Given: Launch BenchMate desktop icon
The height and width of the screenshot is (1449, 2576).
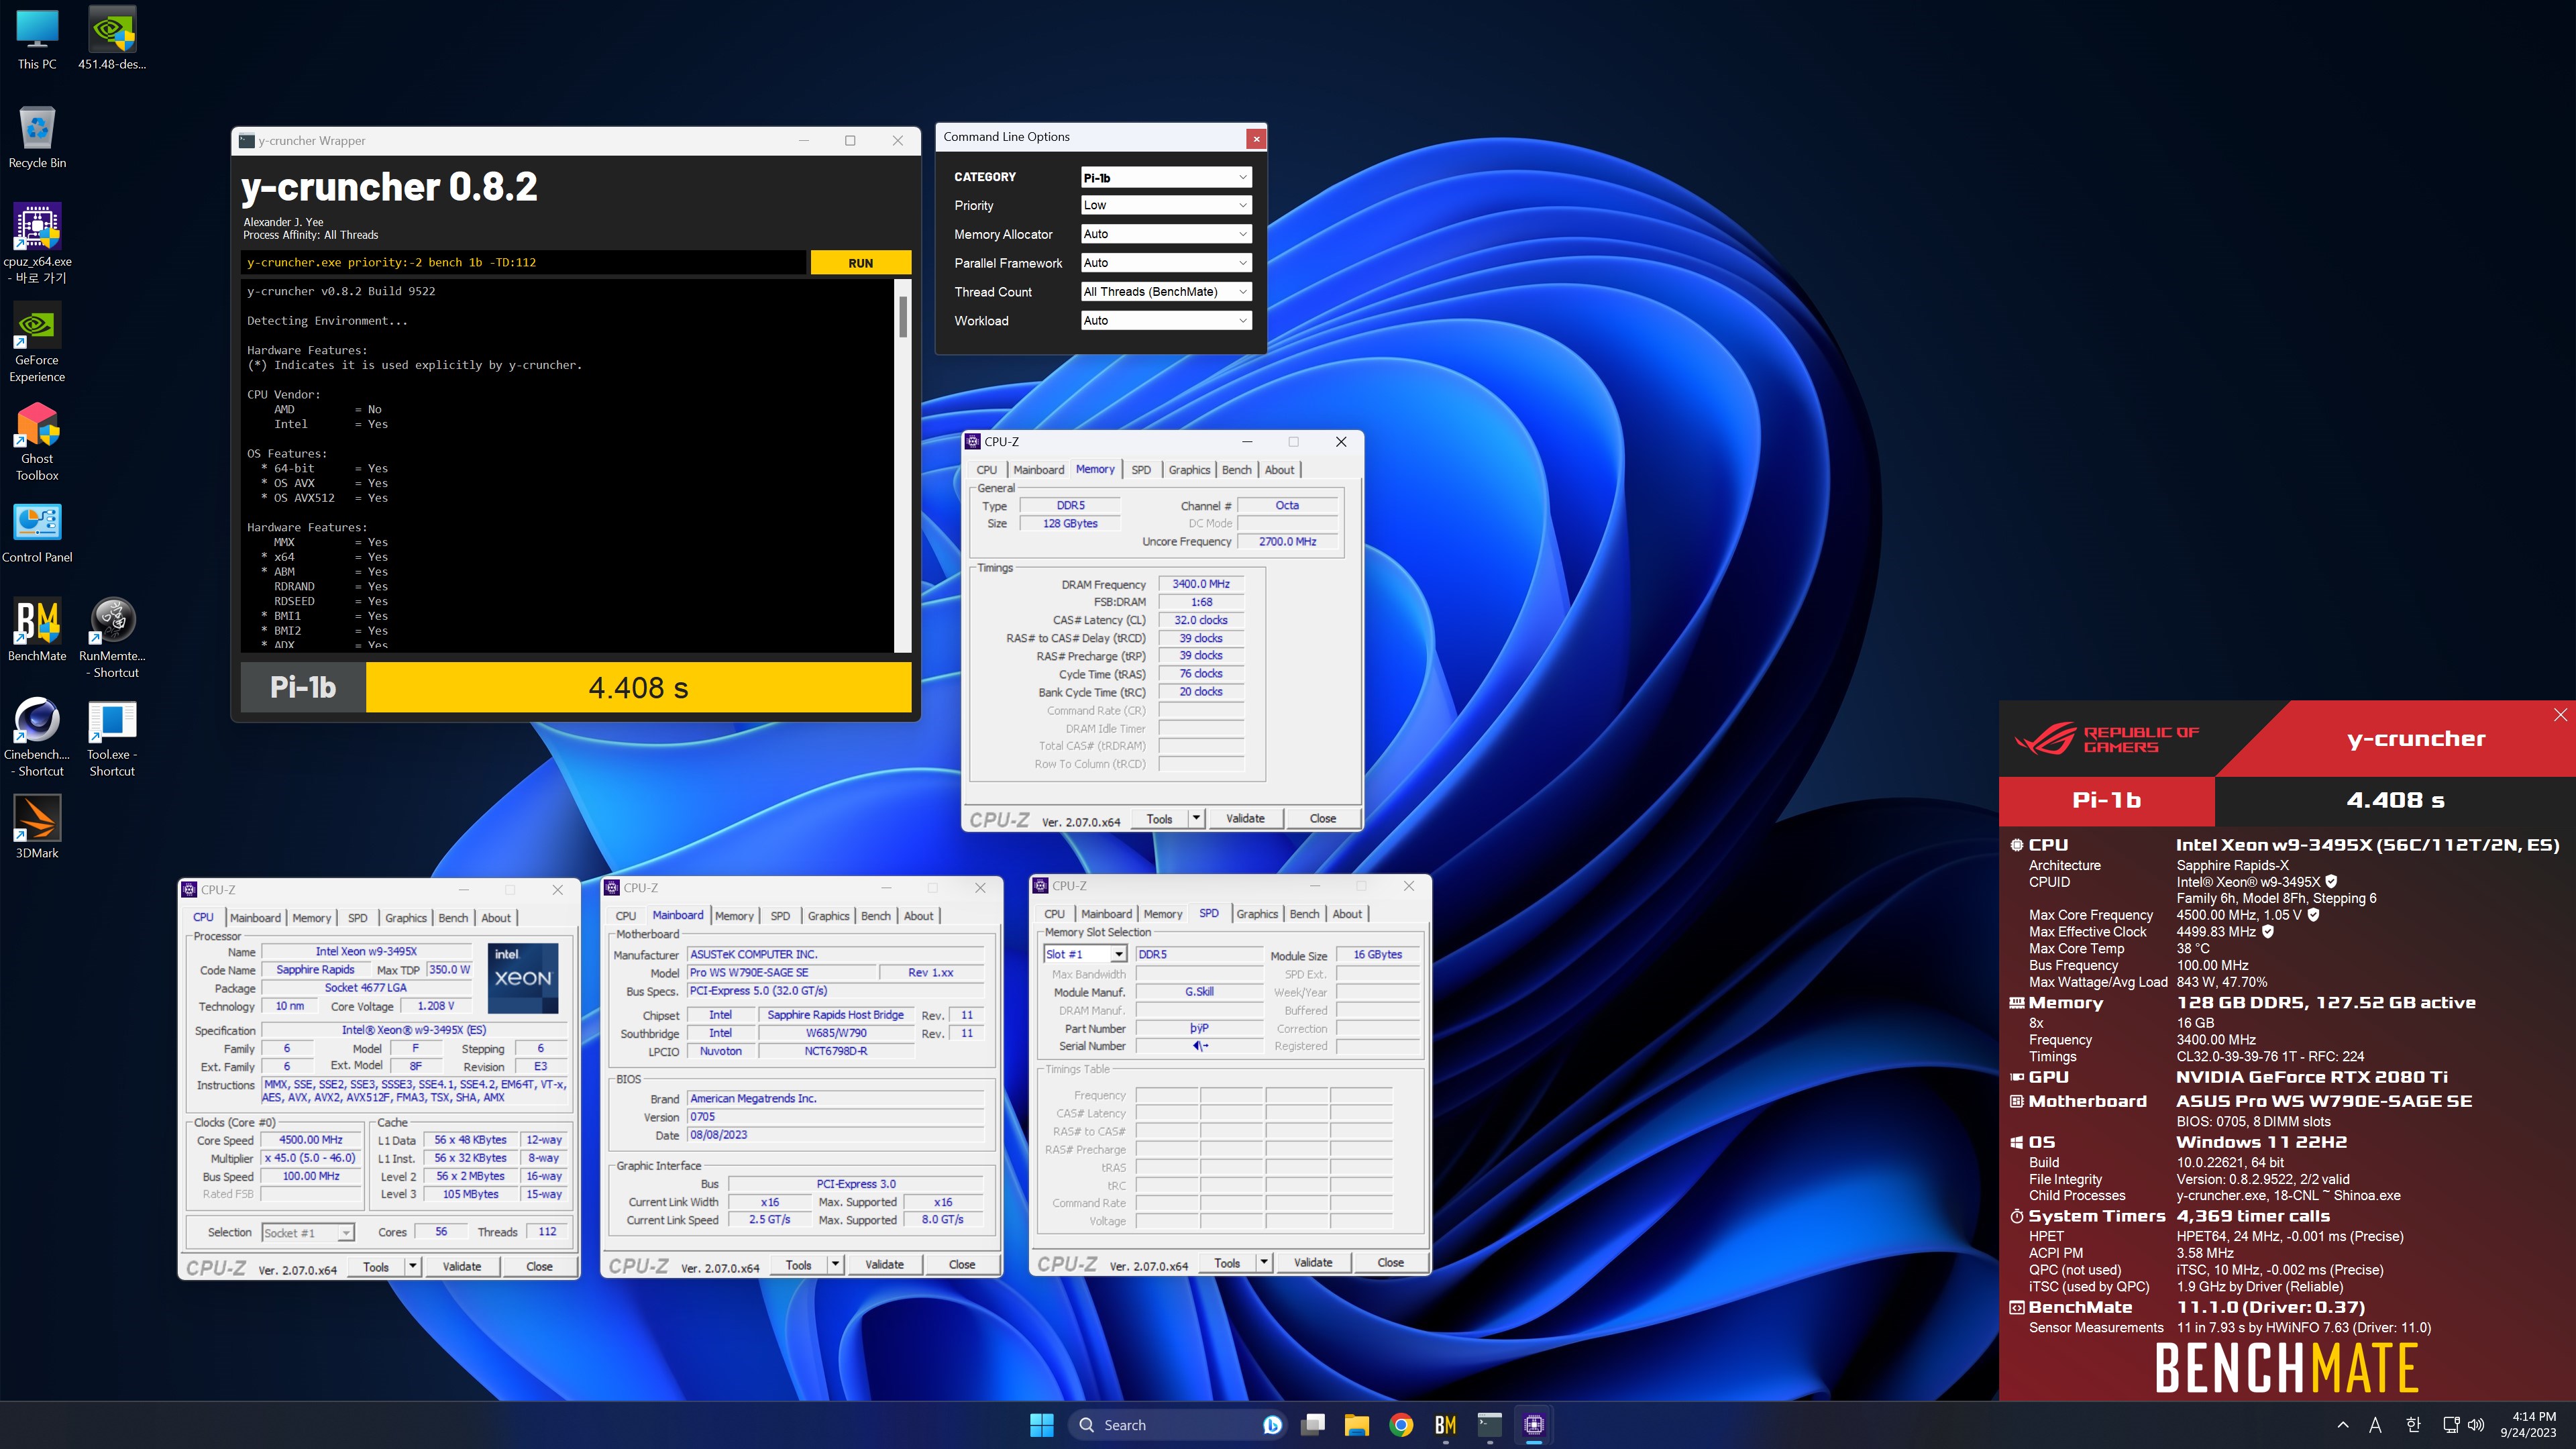Looking at the screenshot, I should [37, 631].
